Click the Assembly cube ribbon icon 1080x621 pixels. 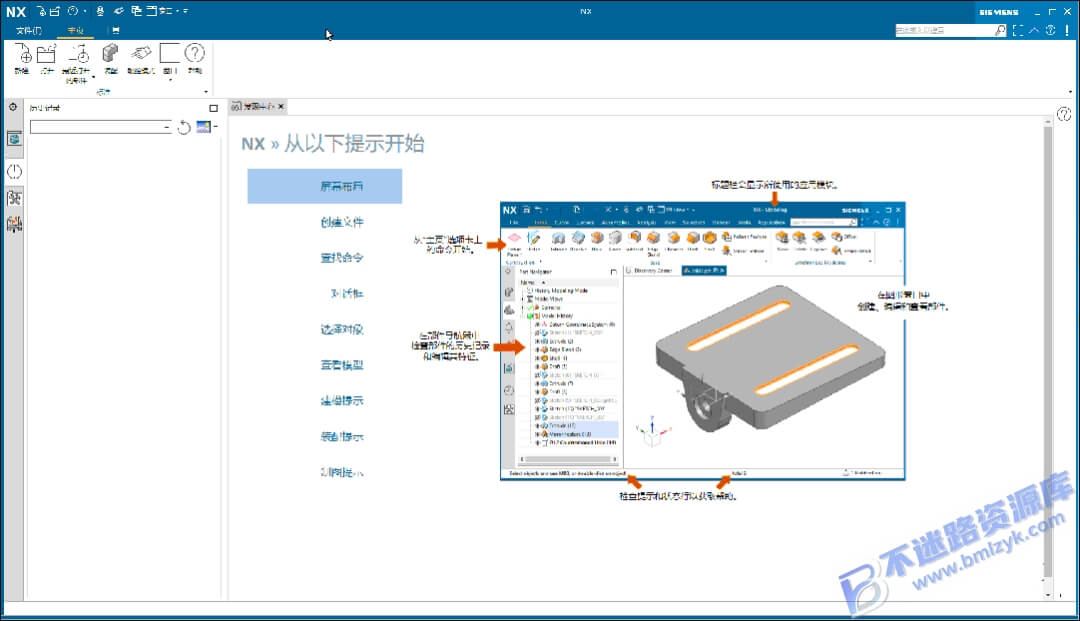click(110, 53)
